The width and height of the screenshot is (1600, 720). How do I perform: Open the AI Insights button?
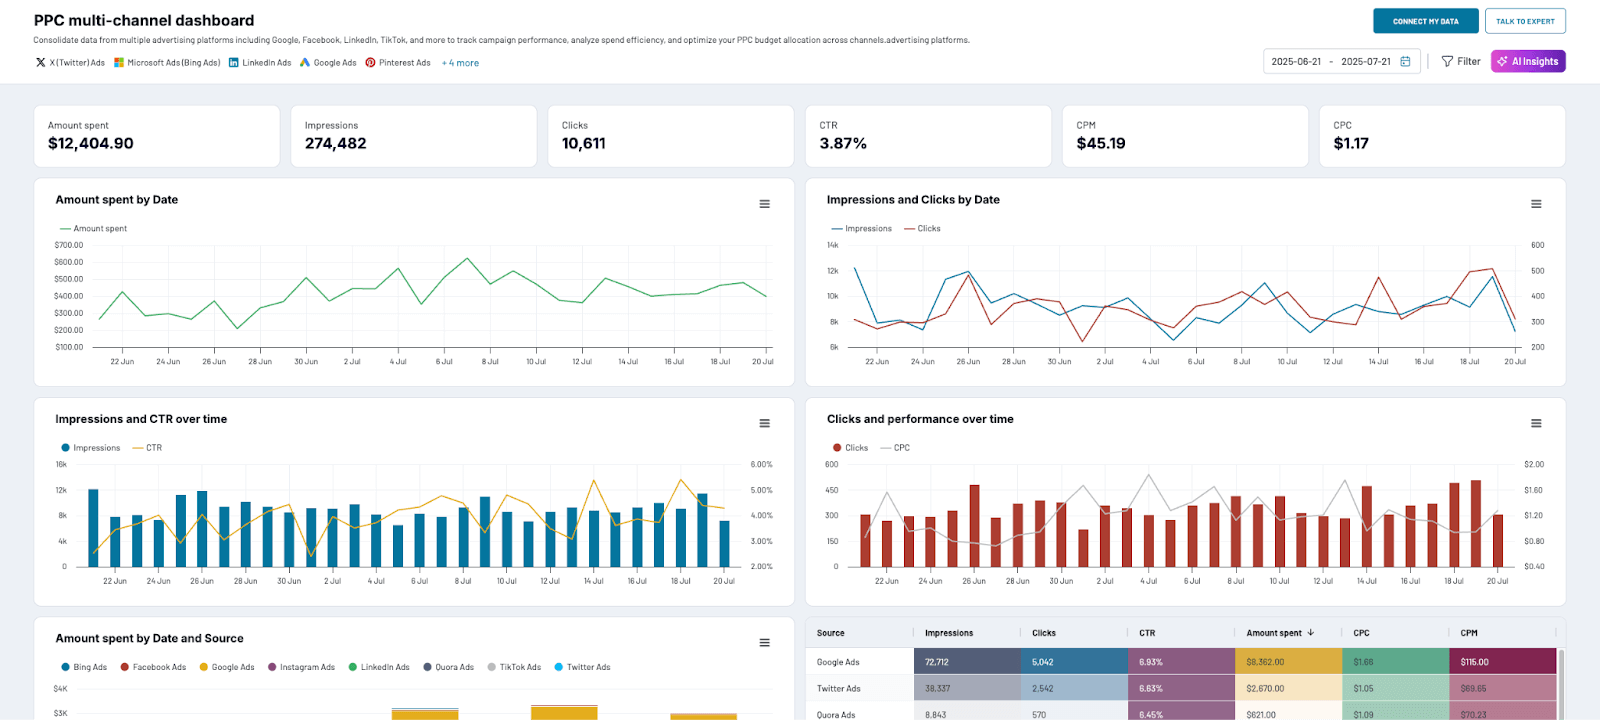pos(1528,61)
